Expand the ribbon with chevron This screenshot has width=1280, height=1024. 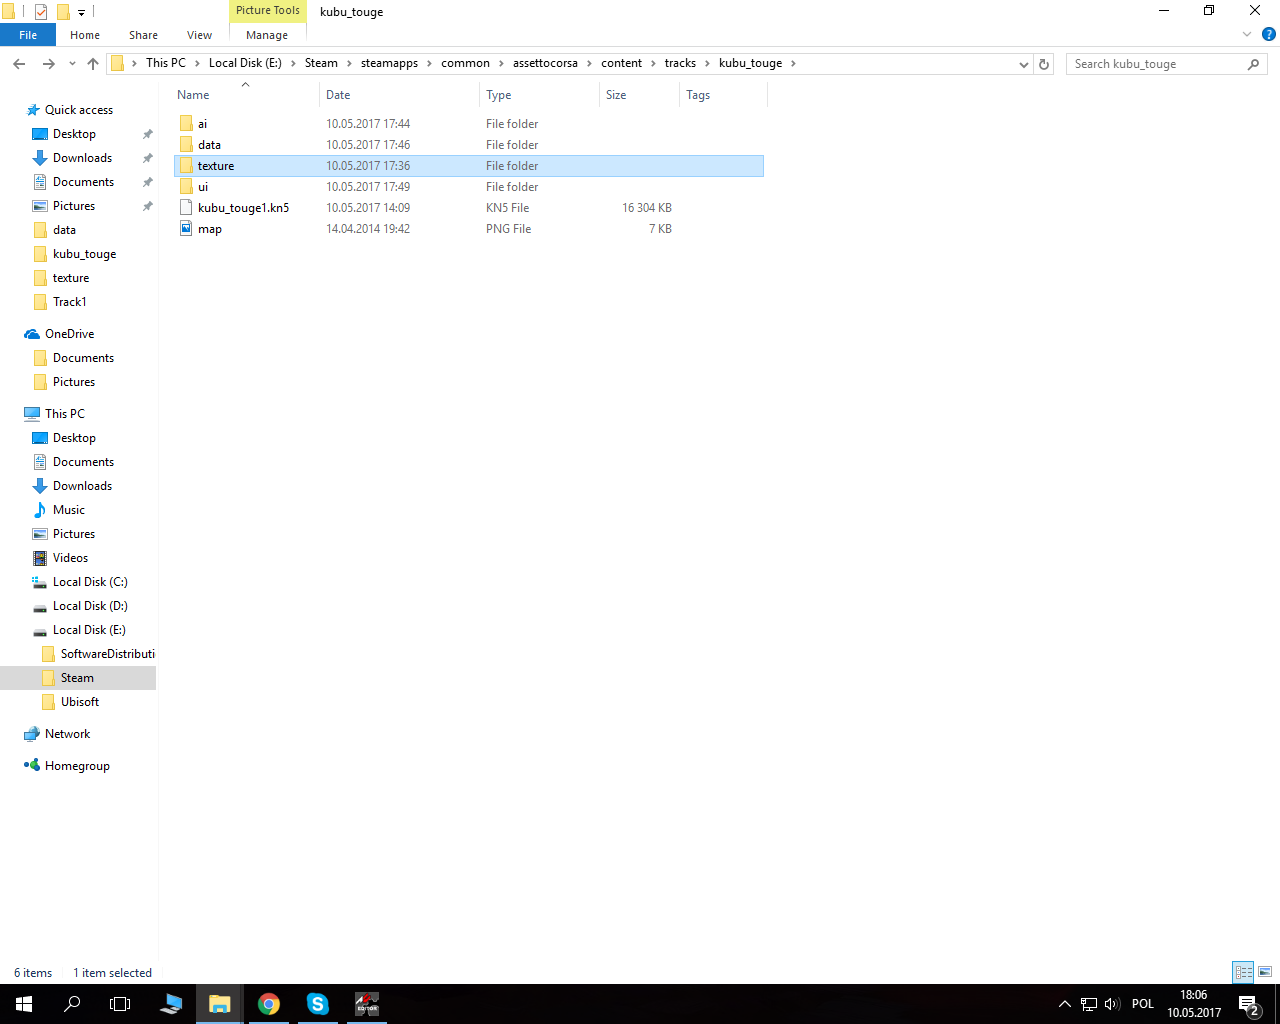coord(1247,35)
